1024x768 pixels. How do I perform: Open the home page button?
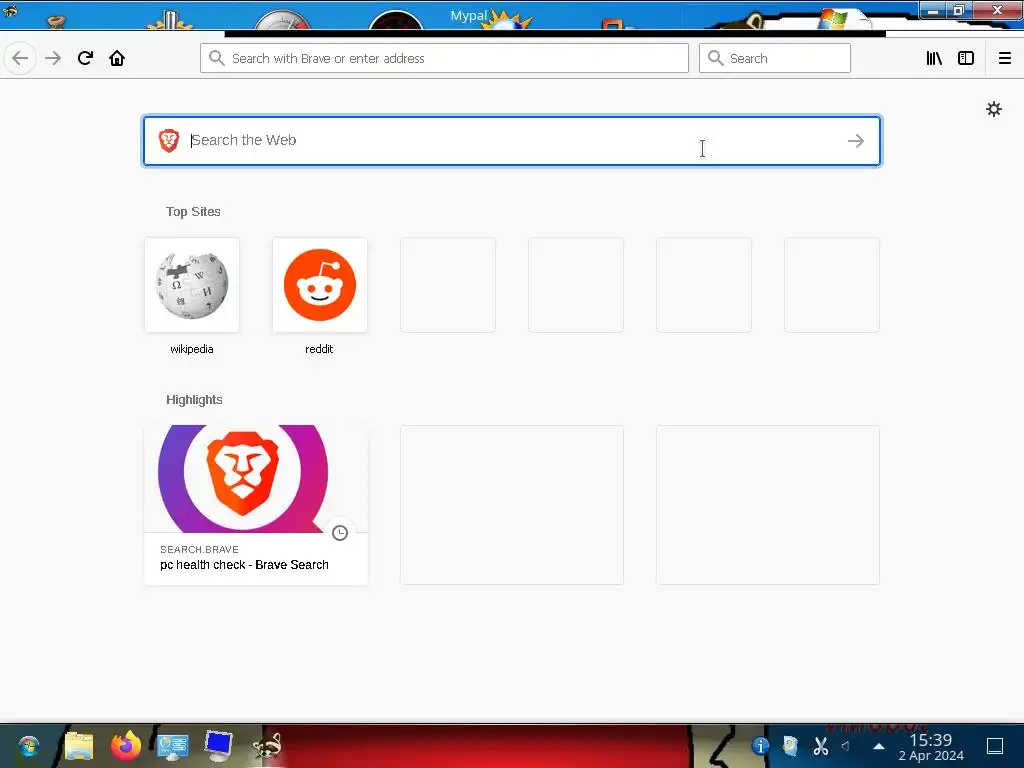117,58
